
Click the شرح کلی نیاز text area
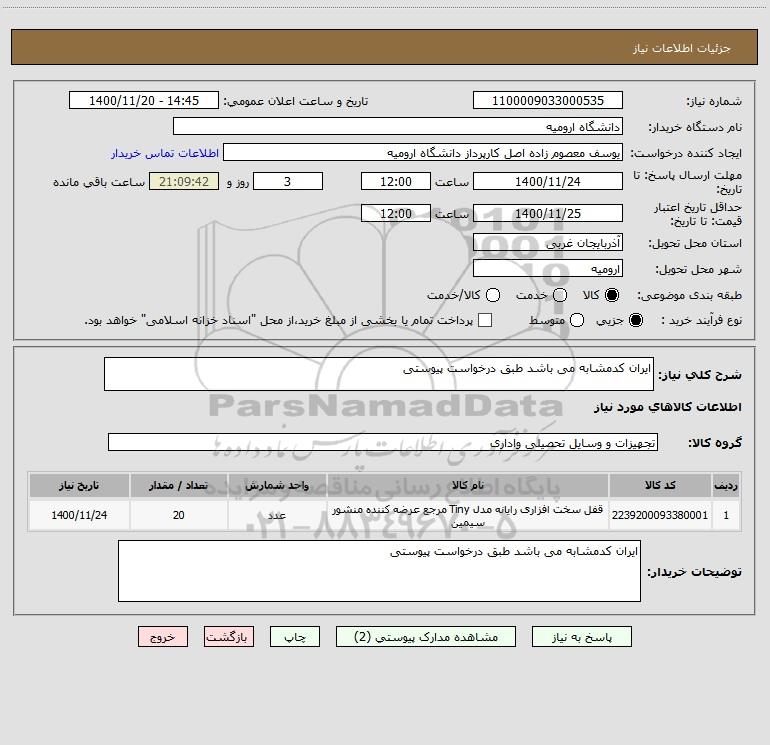(379, 374)
